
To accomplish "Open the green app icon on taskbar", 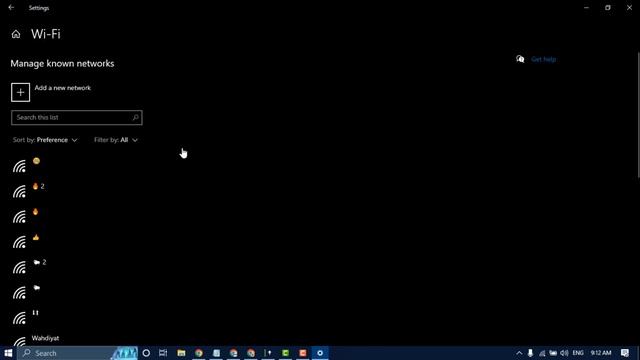I will point(285,353).
